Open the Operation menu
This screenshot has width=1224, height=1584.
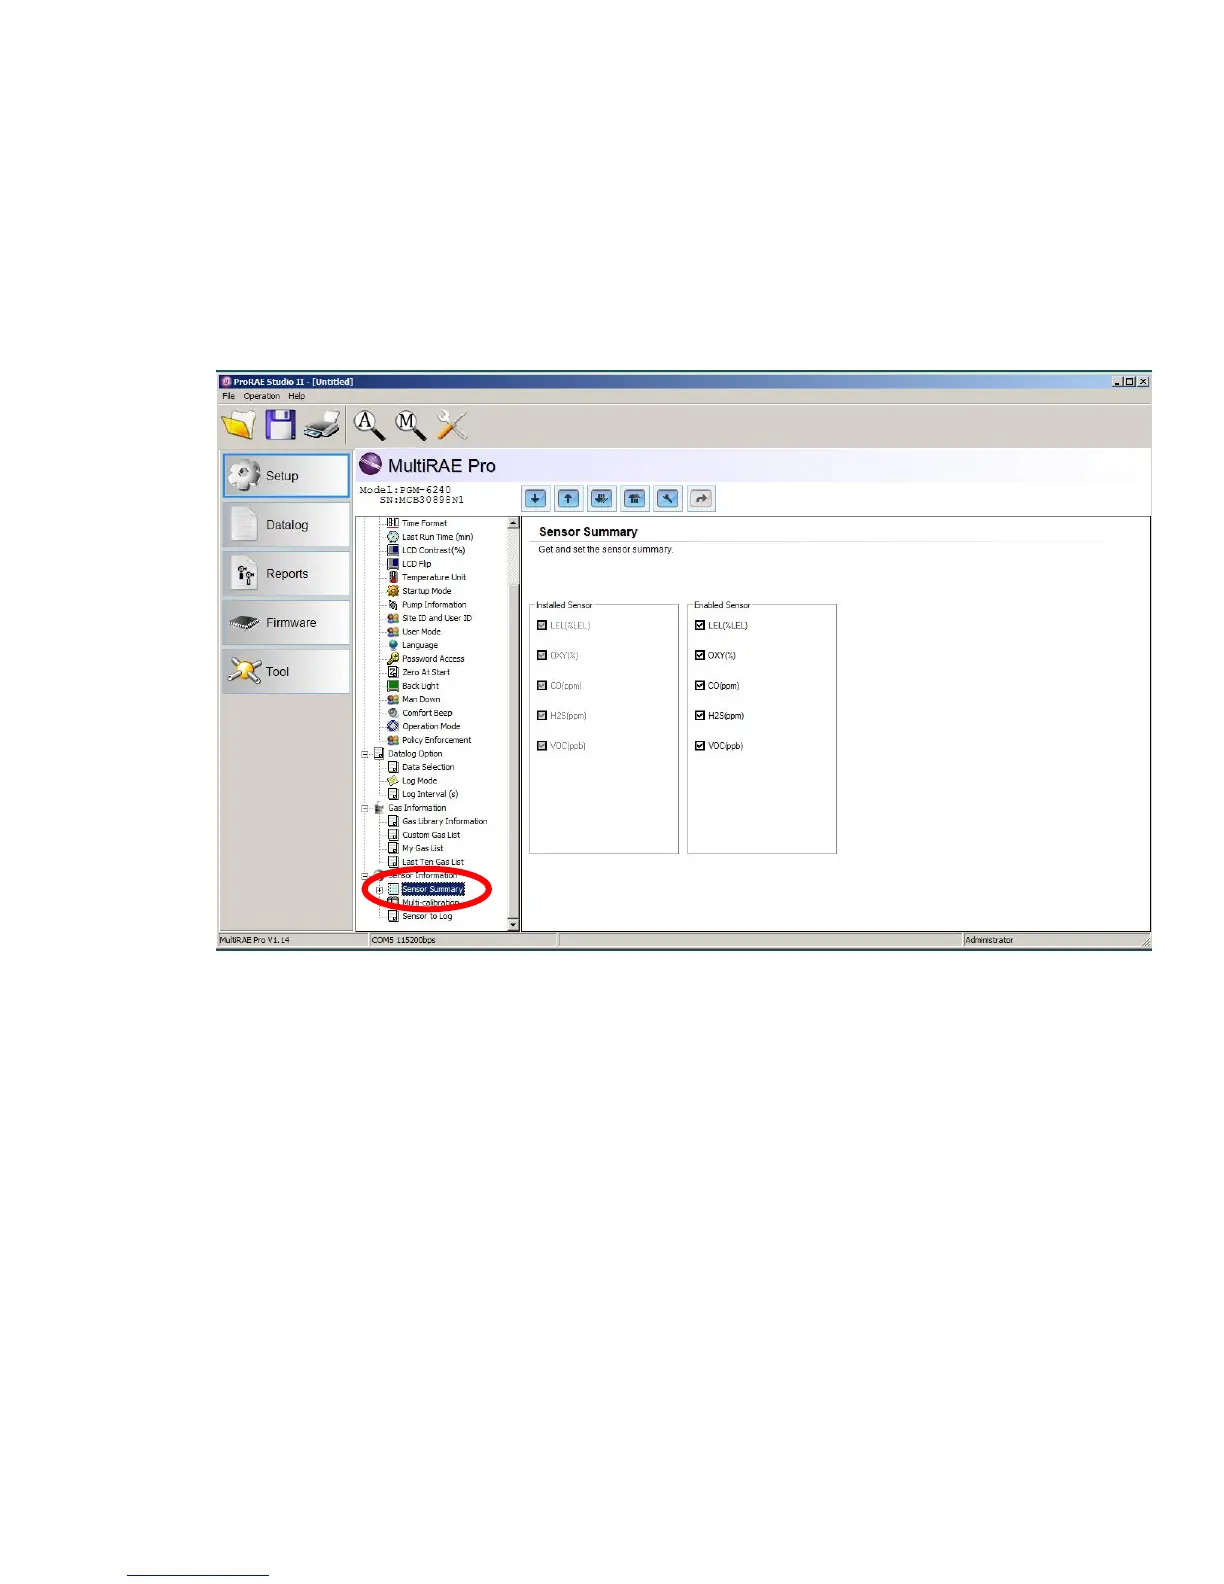[262, 396]
